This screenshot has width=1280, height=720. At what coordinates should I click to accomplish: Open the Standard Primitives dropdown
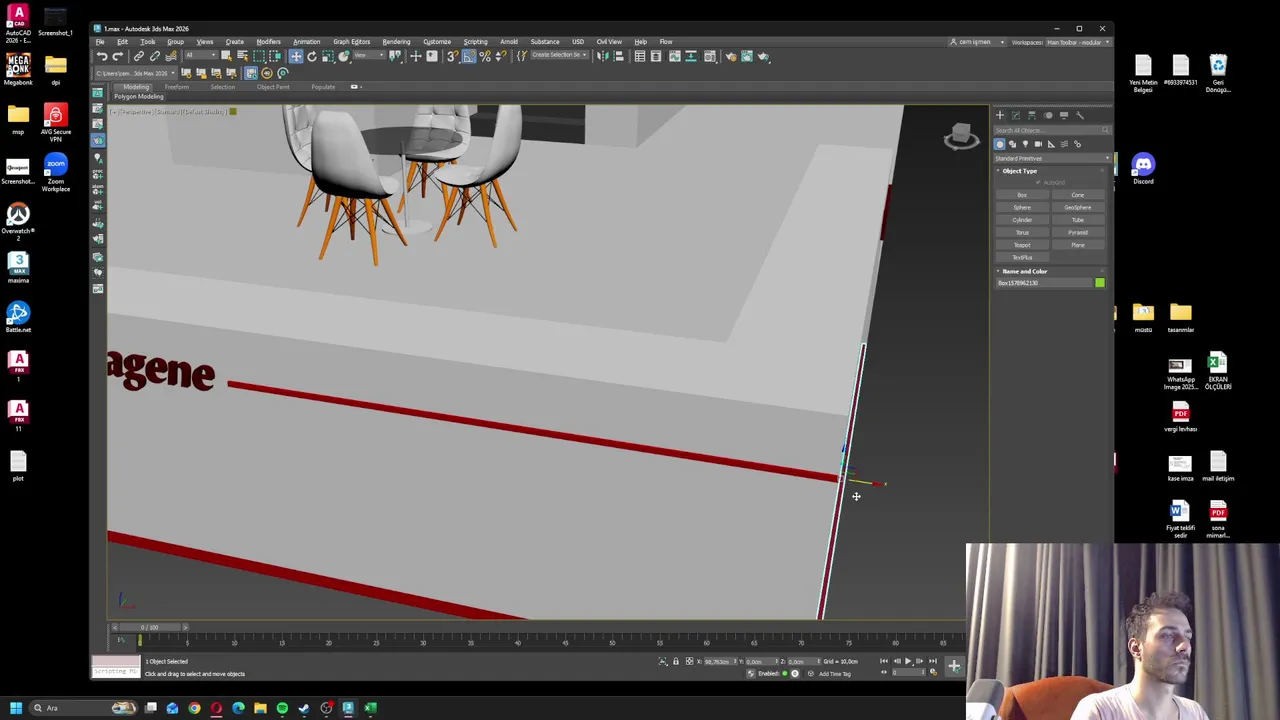point(1052,158)
